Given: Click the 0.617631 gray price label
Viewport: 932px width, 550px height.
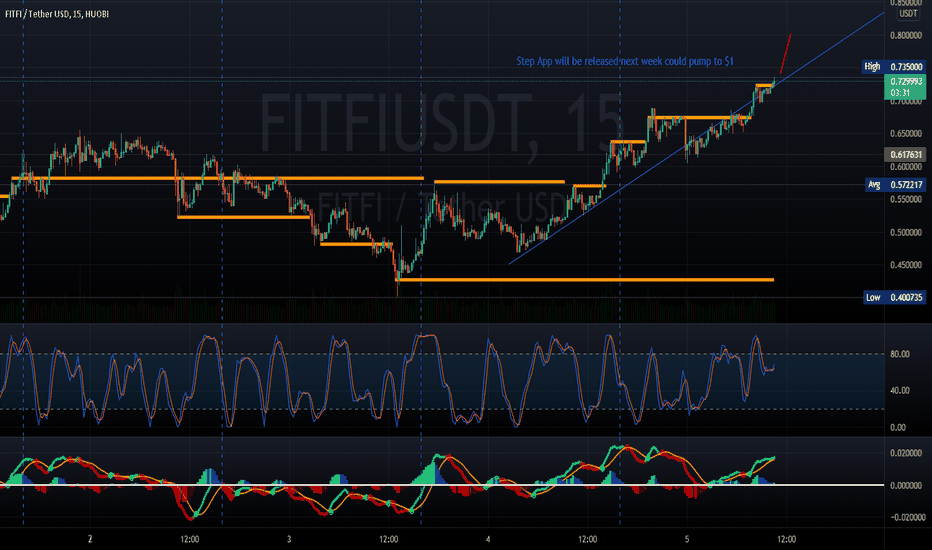Looking at the screenshot, I should point(905,155).
